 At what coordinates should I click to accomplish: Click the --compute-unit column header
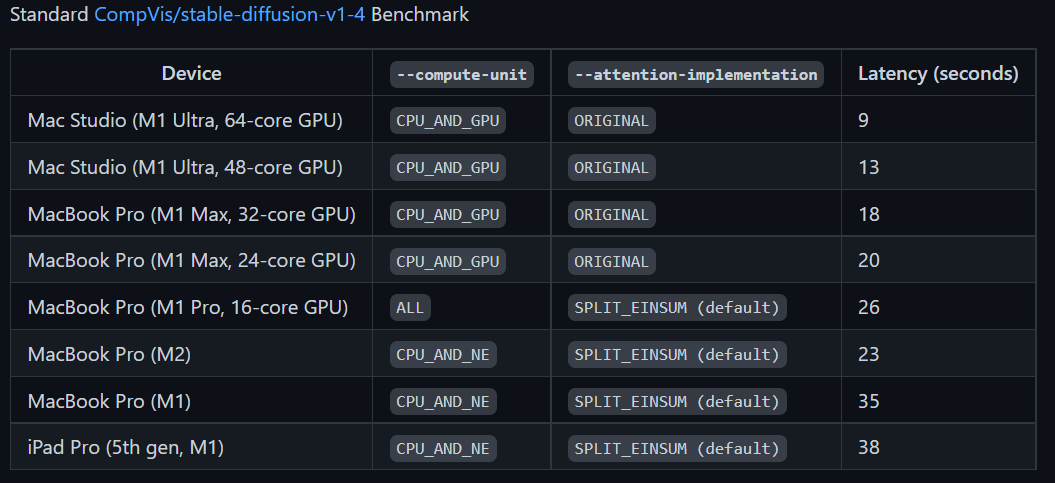(x=462, y=75)
